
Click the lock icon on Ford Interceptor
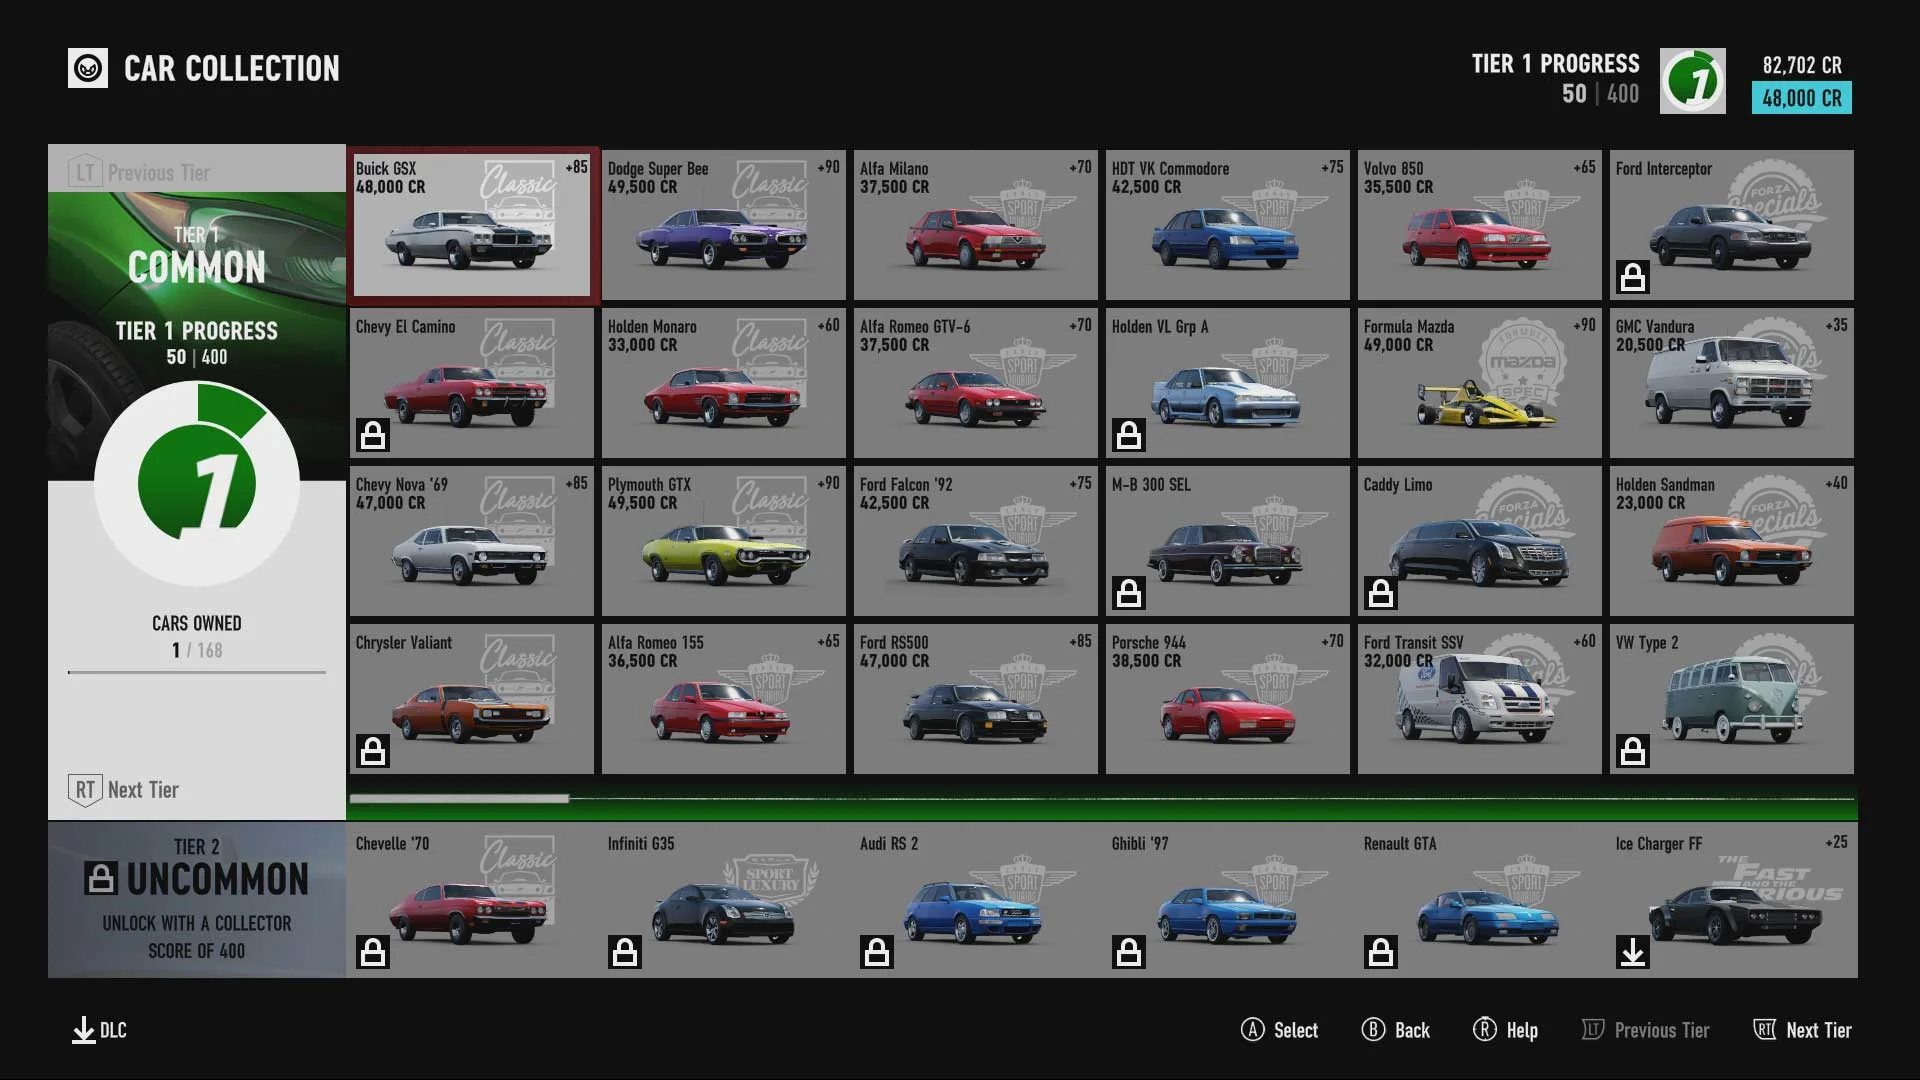pyautogui.click(x=1633, y=277)
